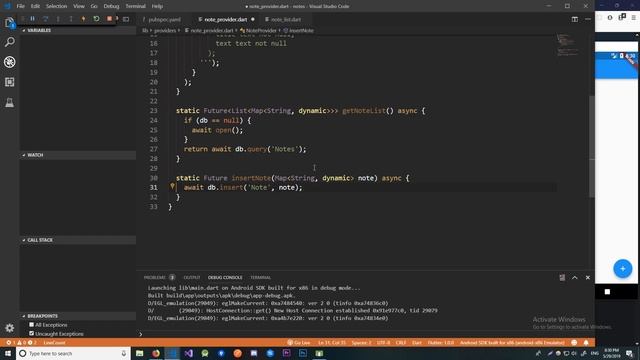Switch to the DEBUG CONSOLE panel tab

(225, 278)
